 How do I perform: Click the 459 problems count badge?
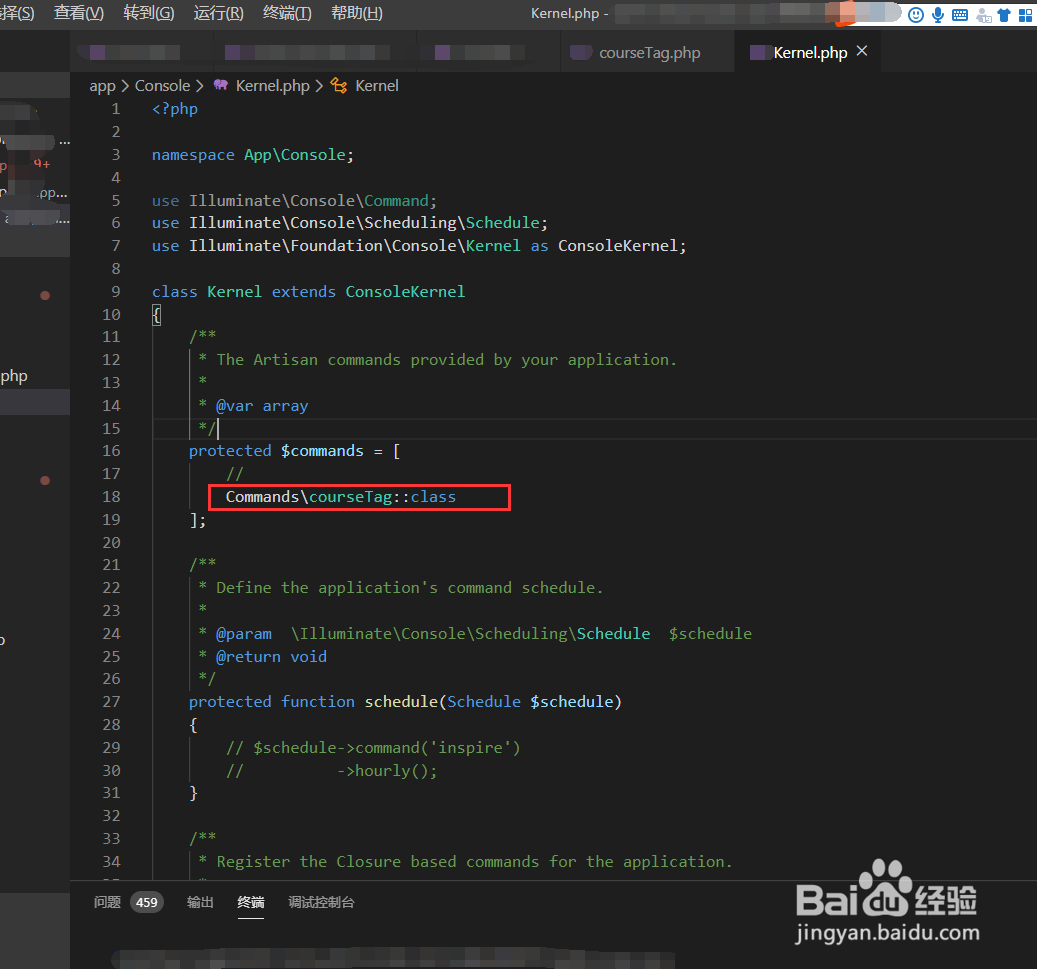click(x=147, y=902)
